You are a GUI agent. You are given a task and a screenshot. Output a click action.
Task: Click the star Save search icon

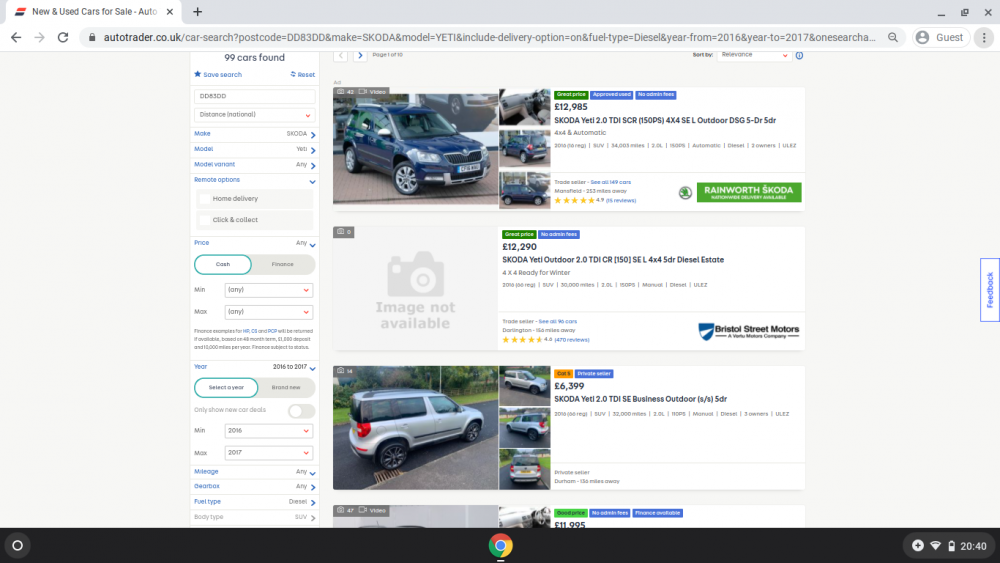(x=198, y=74)
